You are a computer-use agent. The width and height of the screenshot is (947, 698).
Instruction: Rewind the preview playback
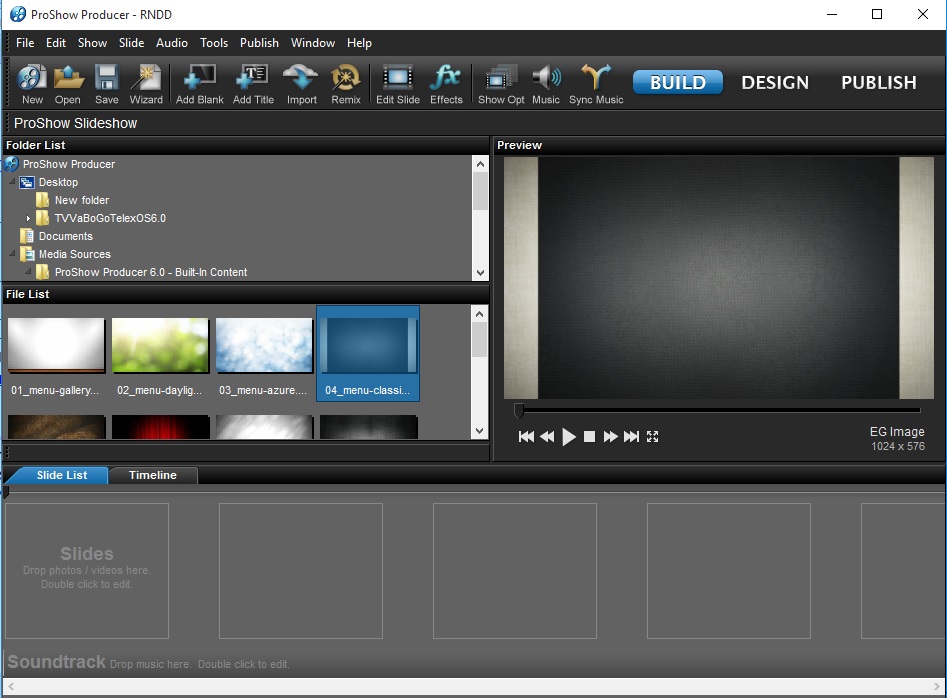tap(547, 437)
